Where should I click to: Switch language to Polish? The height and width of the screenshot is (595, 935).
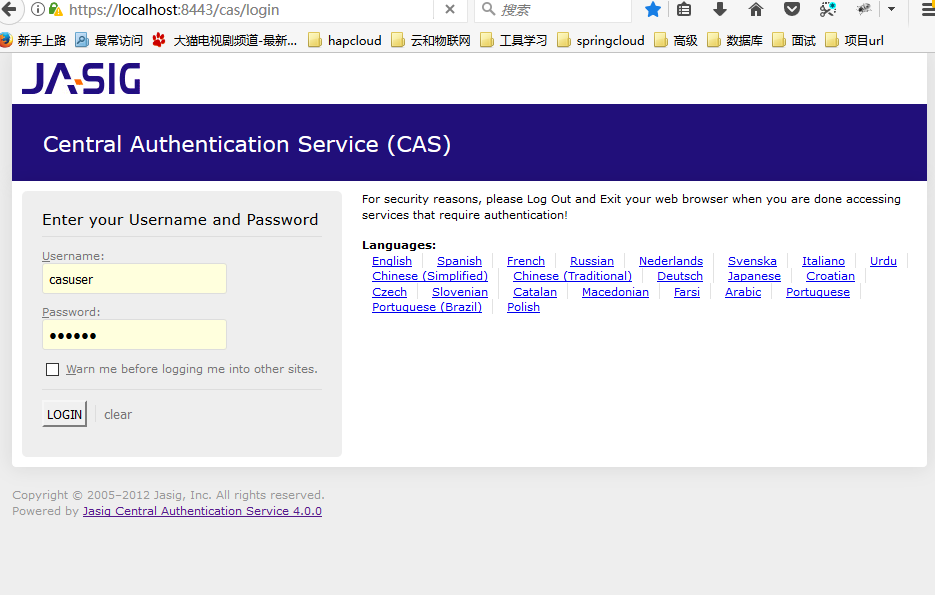coord(523,307)
